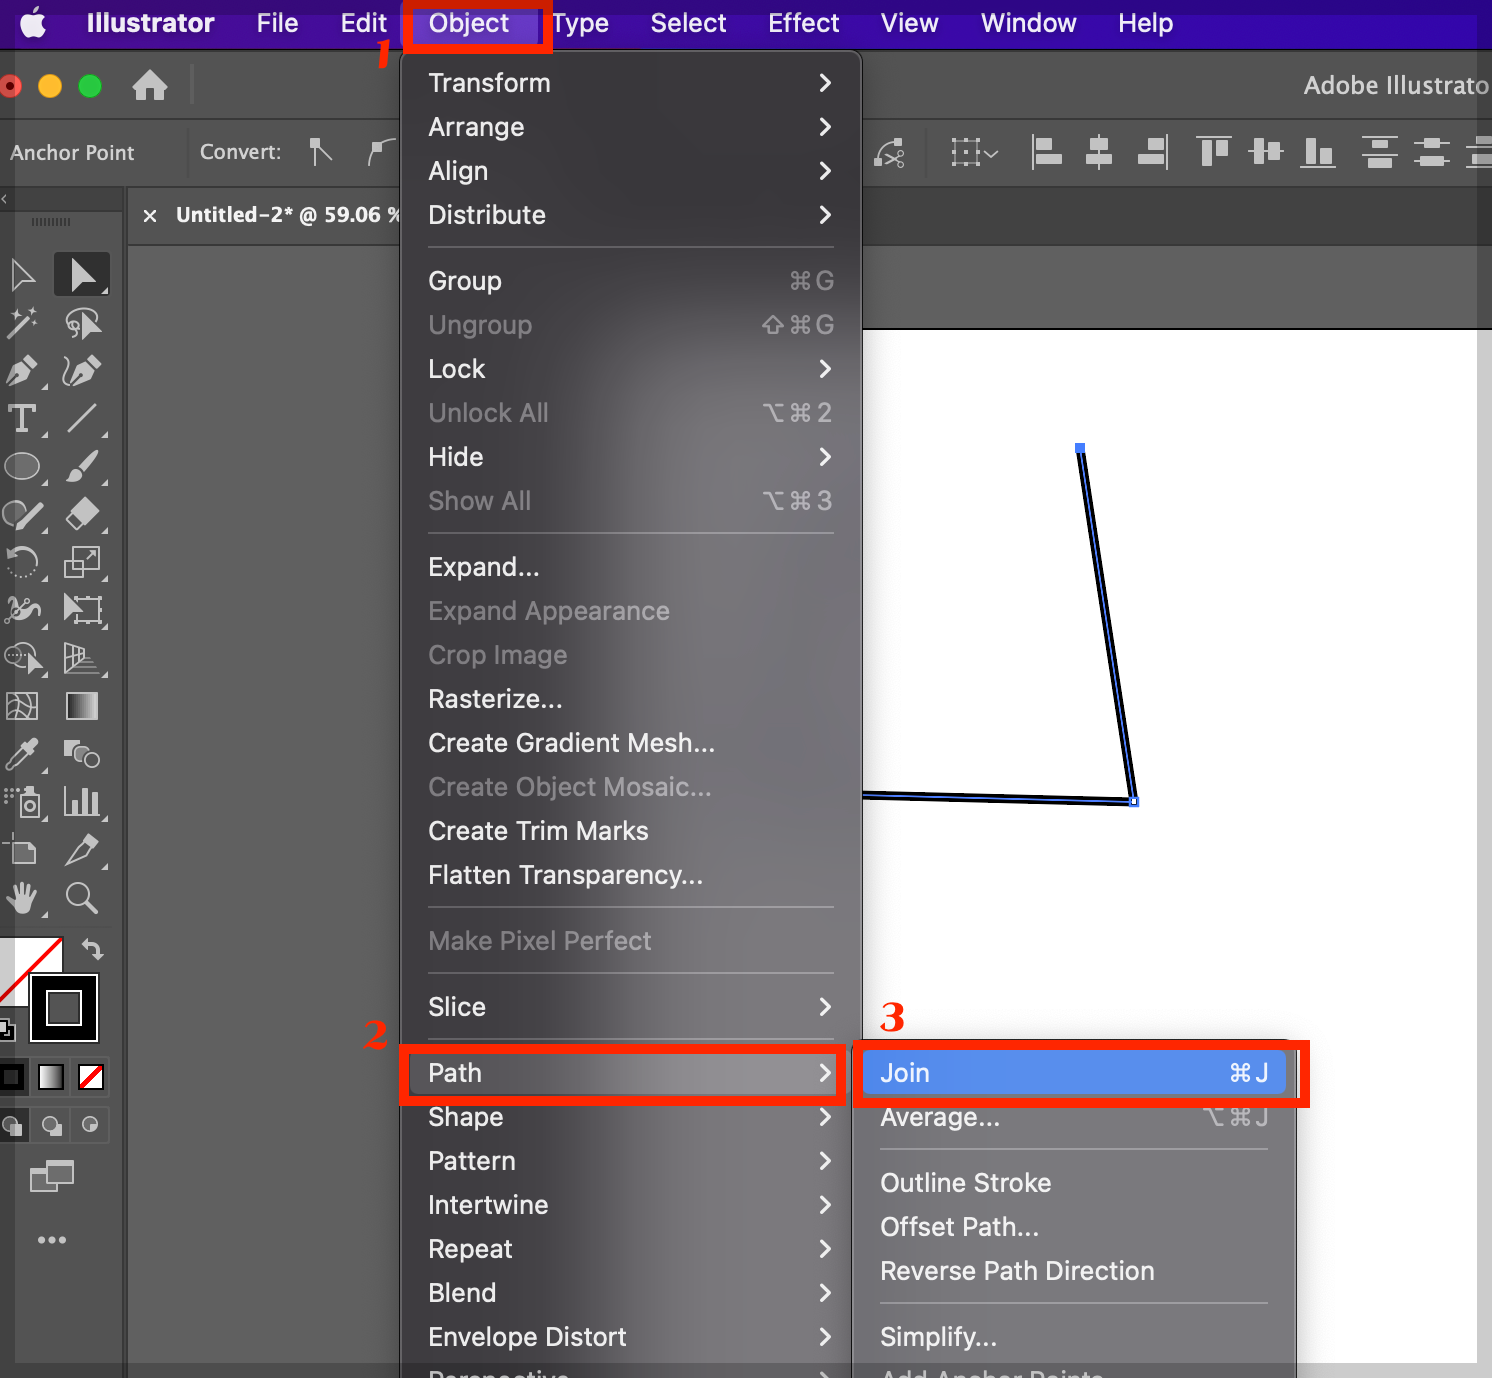Enable Draw Inside mode
1492x1378 pixels.
point(91,1125)
